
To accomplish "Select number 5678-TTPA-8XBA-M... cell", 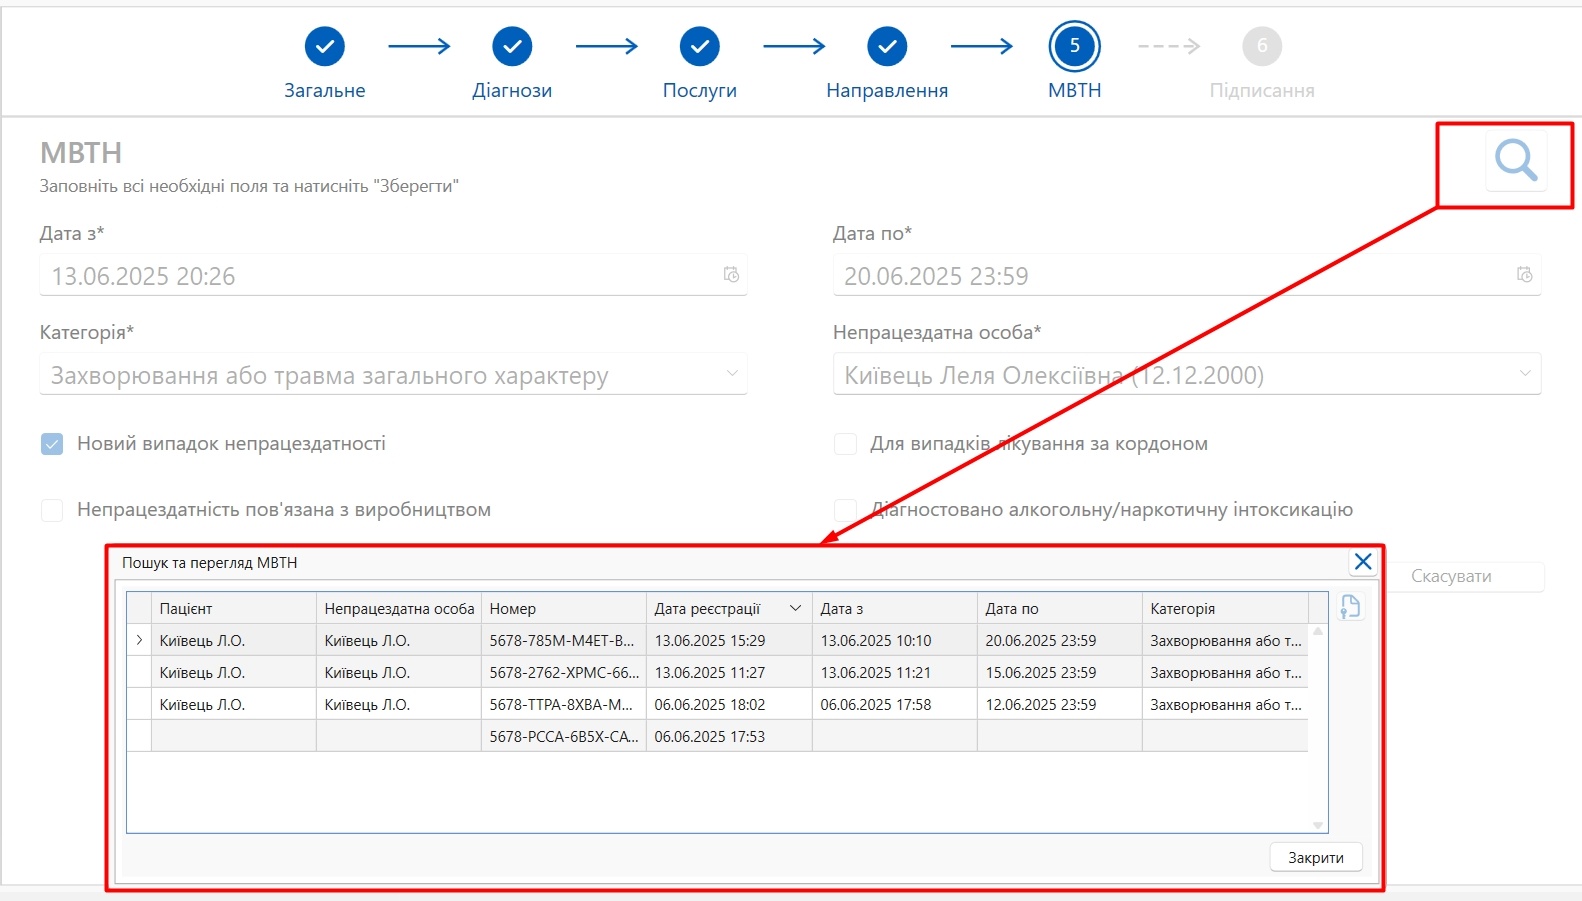I will 564,704.
